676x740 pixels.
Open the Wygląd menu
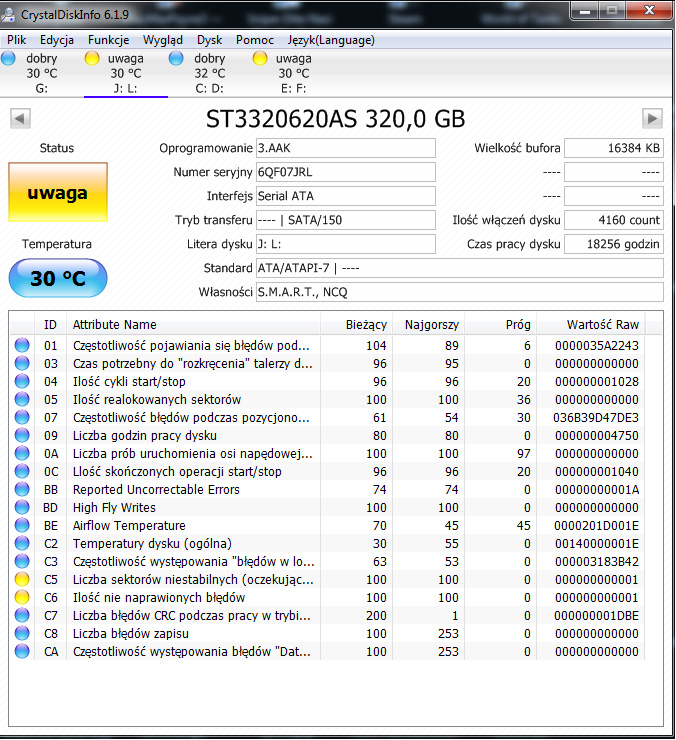pyautogui.click(x=163, y=40)
